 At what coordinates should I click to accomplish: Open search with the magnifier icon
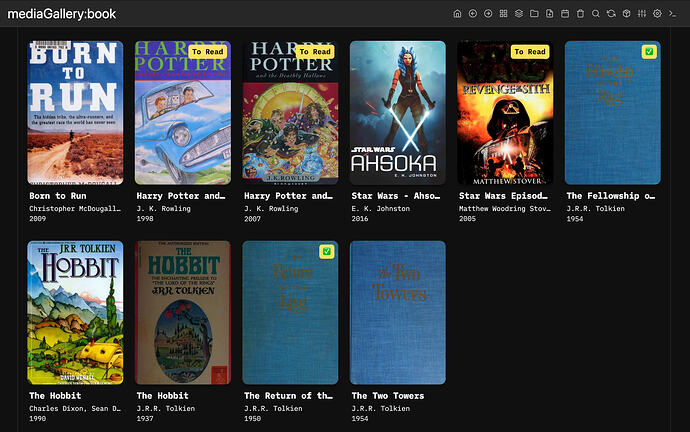click(595, 14)
